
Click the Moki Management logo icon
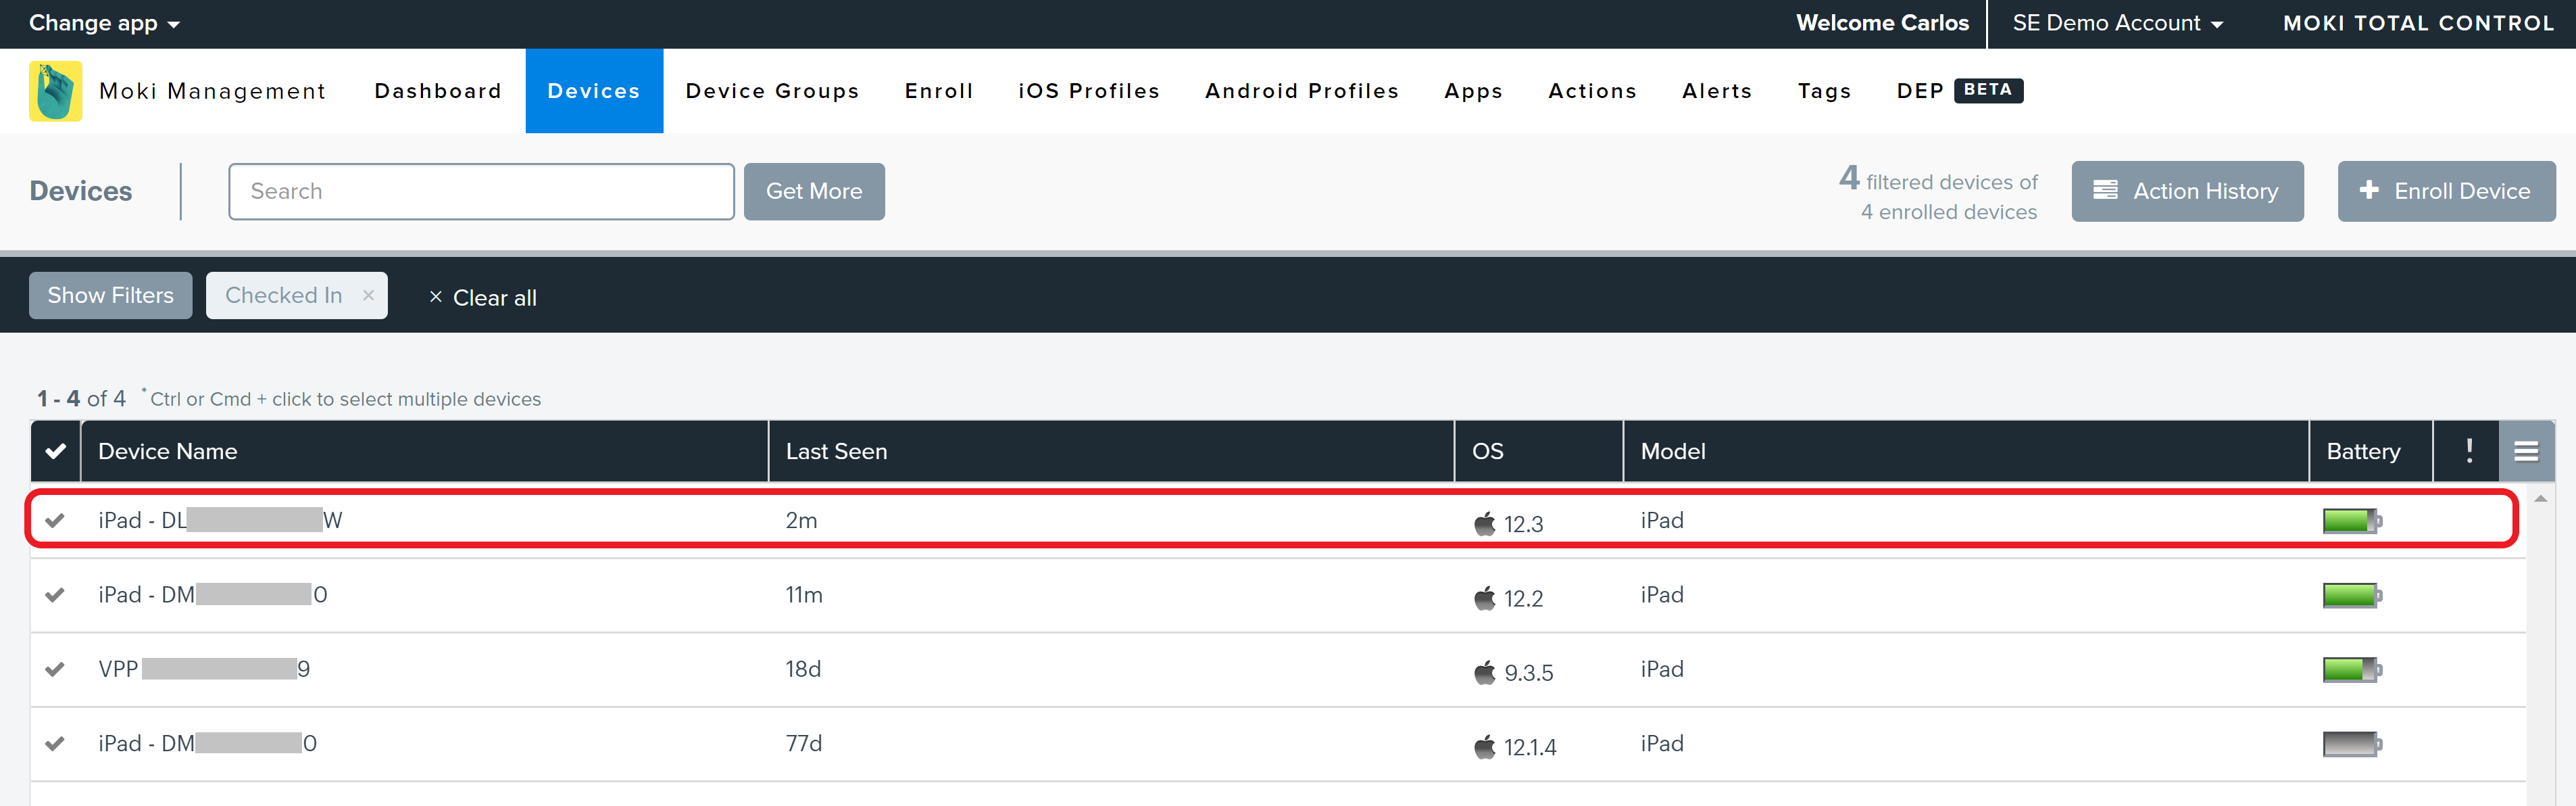point(56,91)
